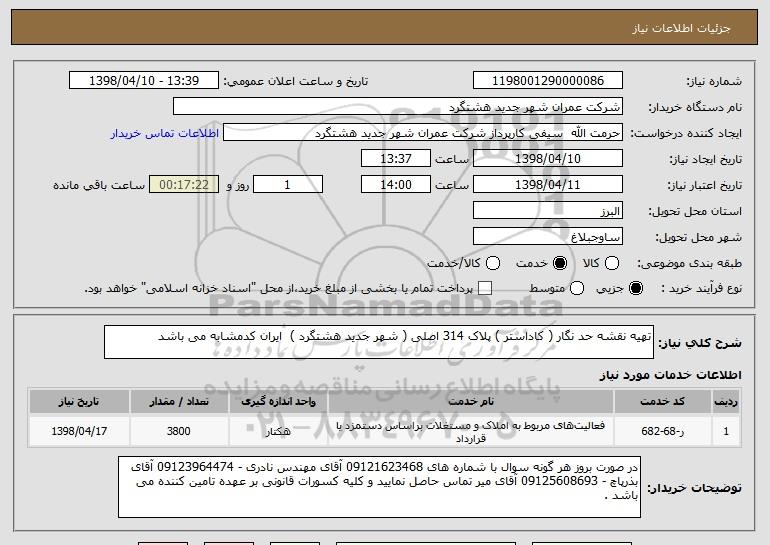Select the جزیی purchase type radio

tap(635, 288)
